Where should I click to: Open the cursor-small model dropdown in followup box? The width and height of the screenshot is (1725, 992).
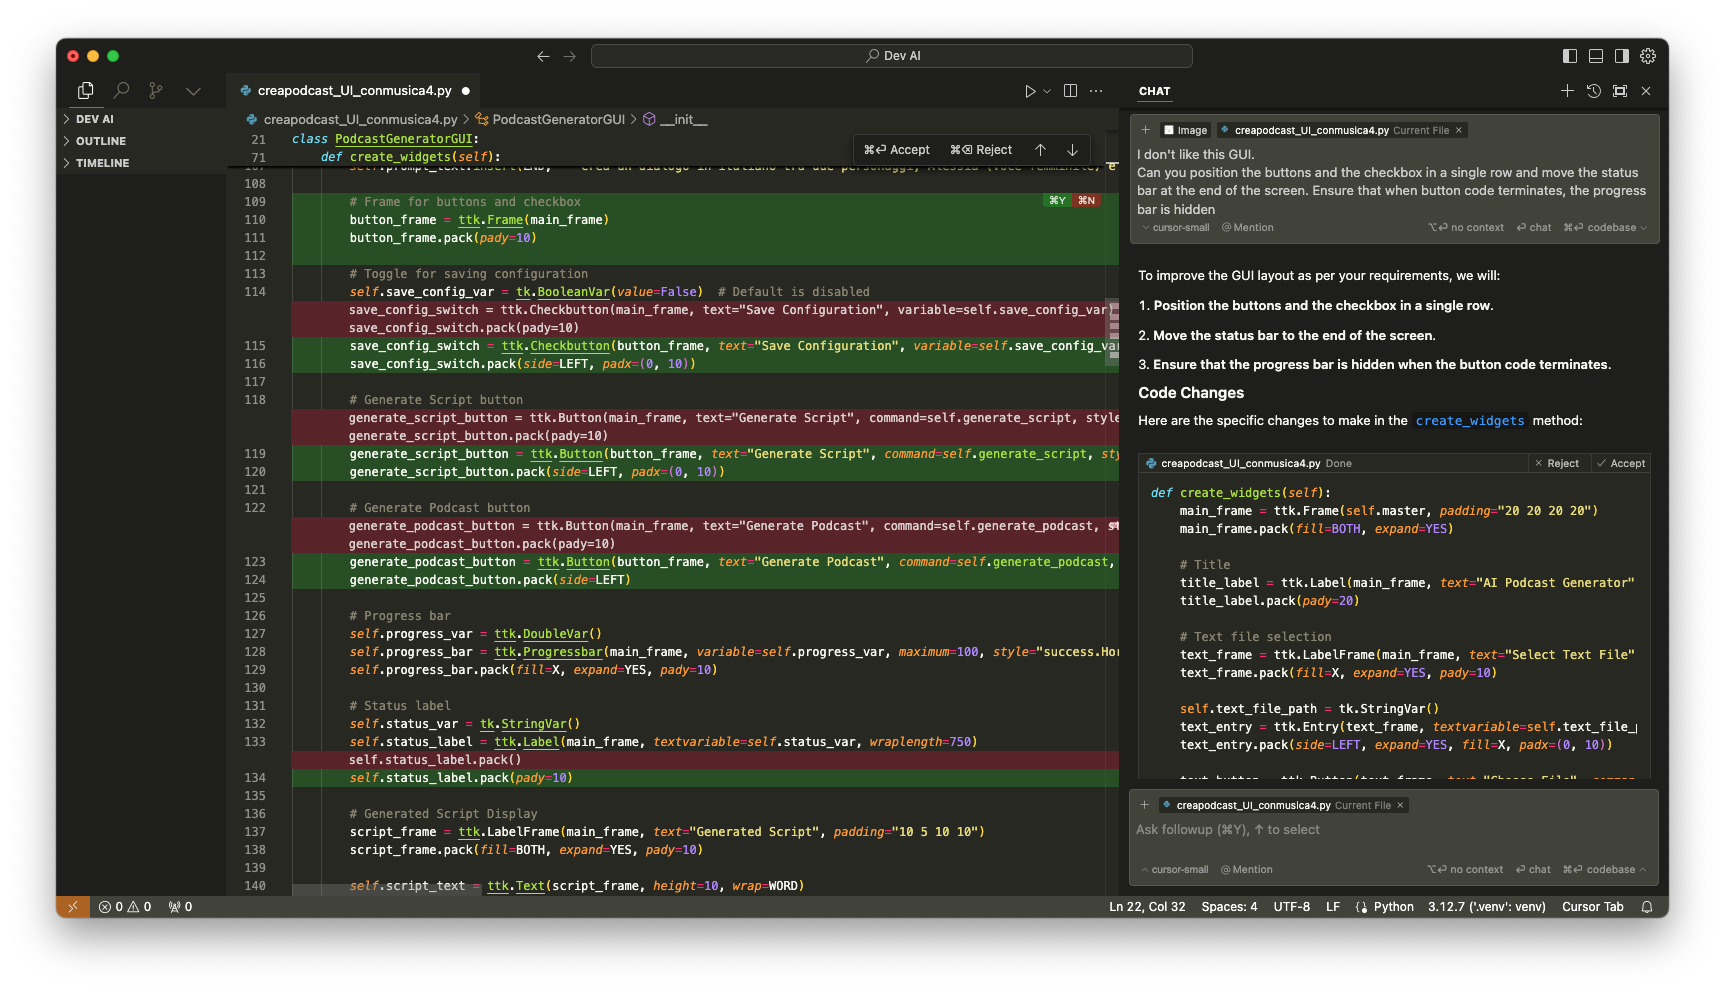pos(1176,870)
